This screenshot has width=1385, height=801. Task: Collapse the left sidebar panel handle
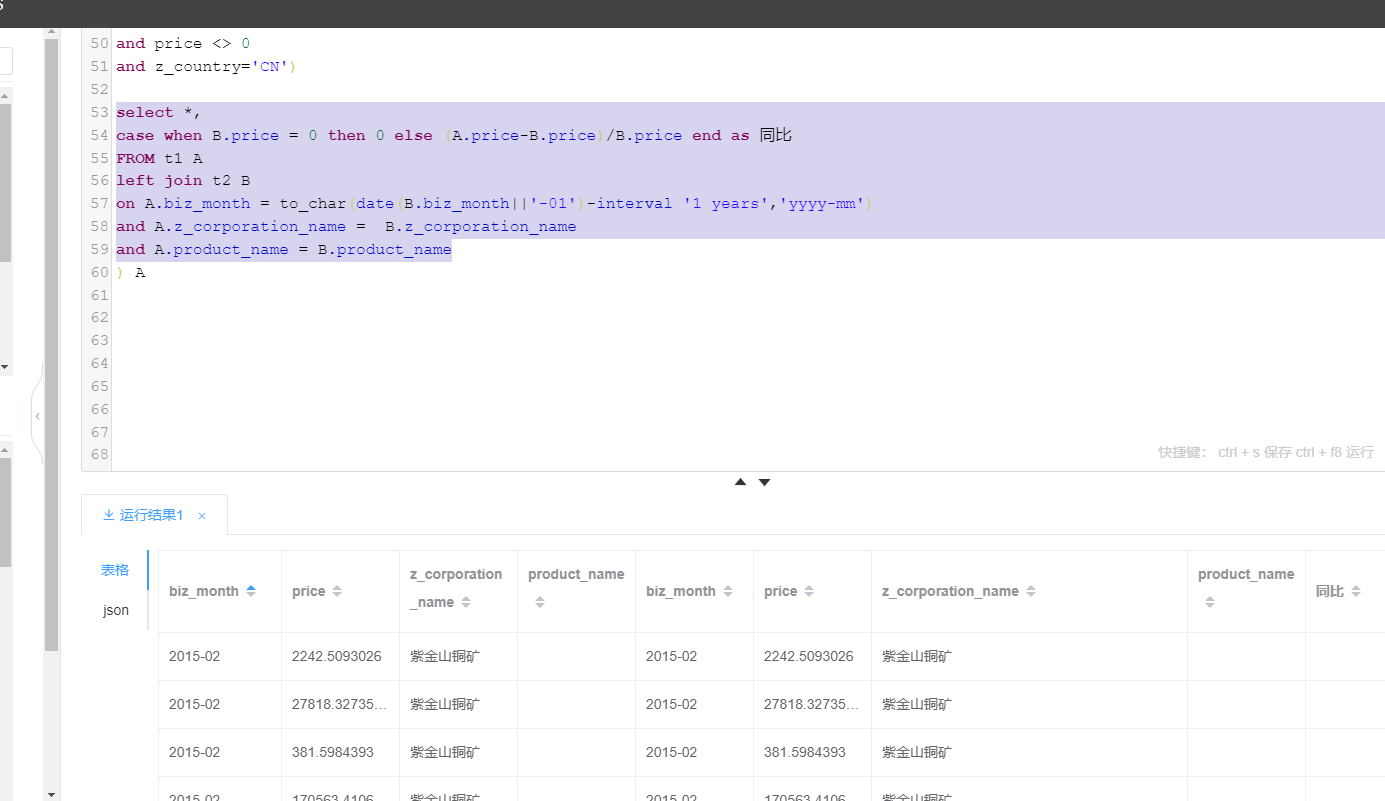tap(37, 416)
